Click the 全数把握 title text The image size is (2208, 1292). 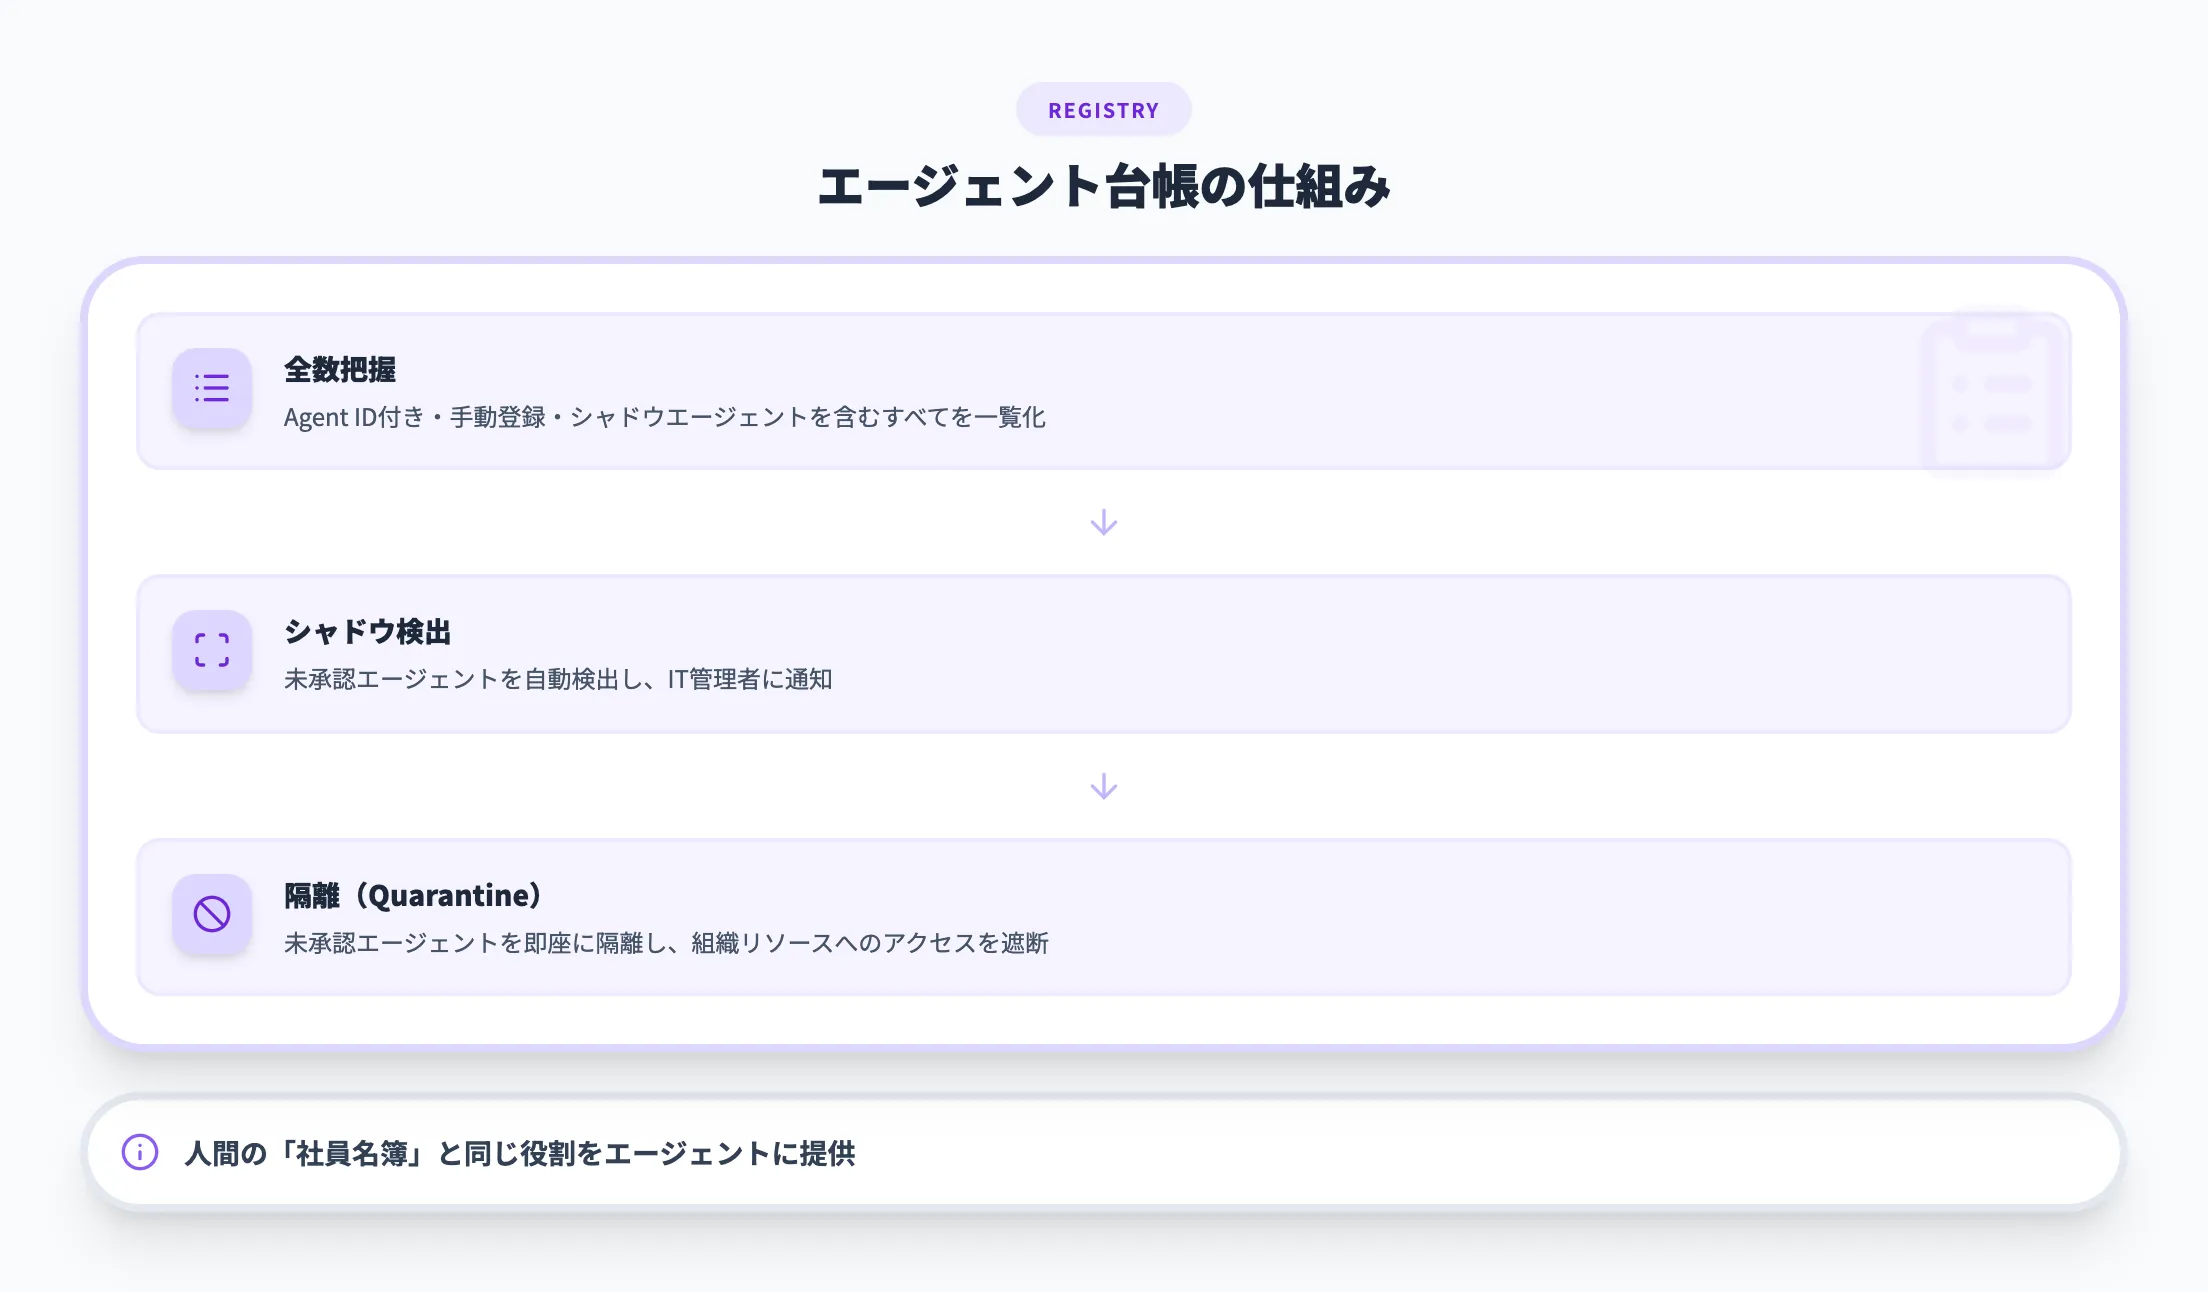point(340,370)
